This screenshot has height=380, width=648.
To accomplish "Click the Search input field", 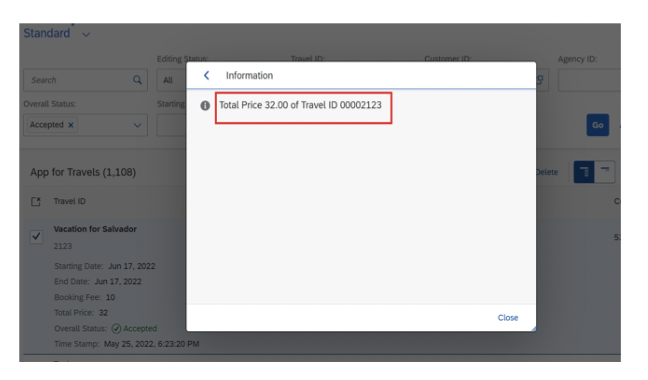I will coord(86,80).
